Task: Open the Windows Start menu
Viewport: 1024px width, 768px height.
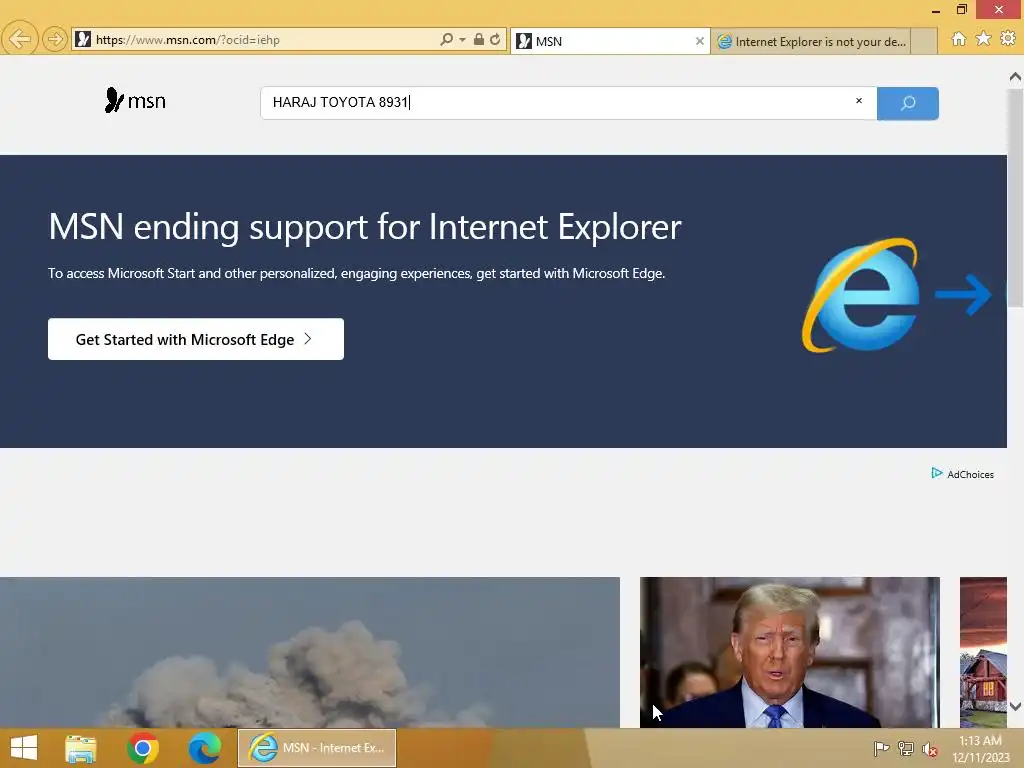Action: (x=24, y=748)
